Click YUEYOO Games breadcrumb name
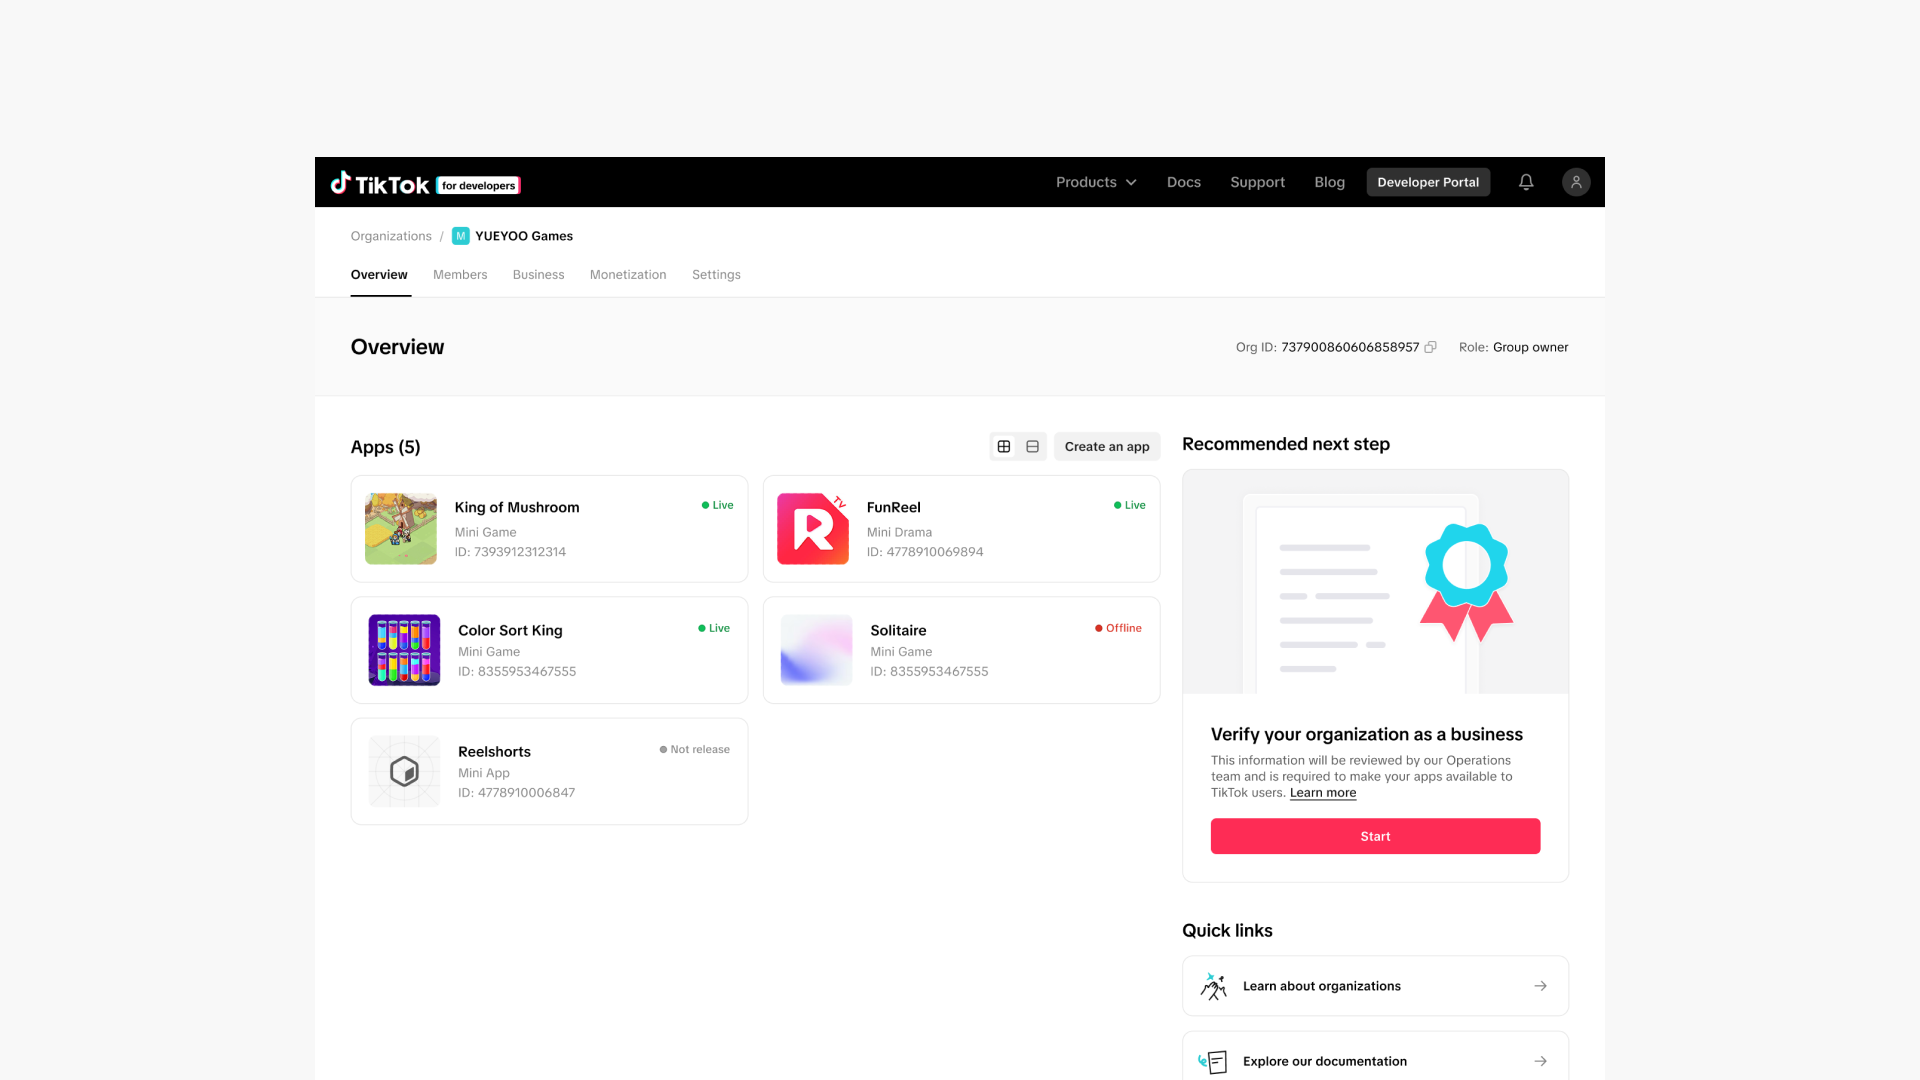This screenshot has width=1920, height=1080. [524, 236]
